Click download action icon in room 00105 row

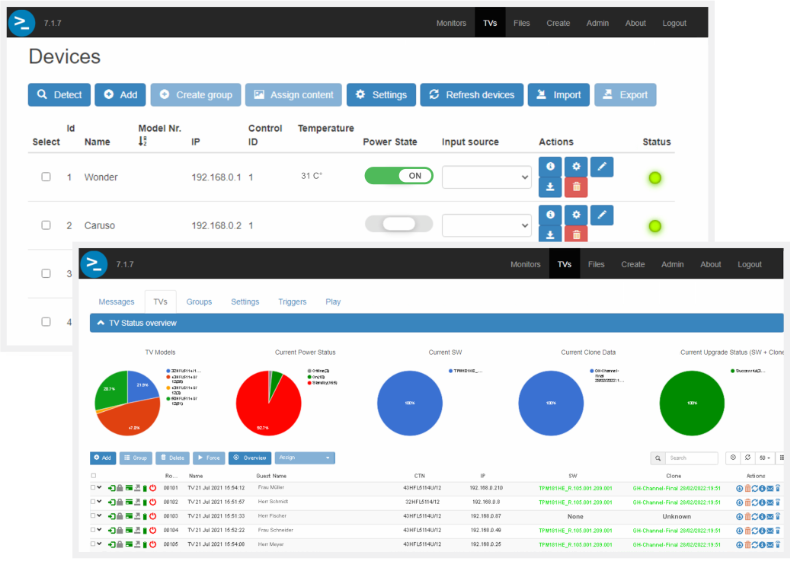click(x=739, y=545)
